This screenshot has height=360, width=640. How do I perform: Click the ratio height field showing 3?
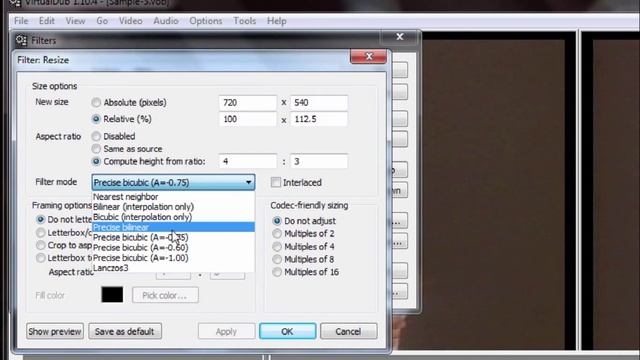[x=319, y=161]
